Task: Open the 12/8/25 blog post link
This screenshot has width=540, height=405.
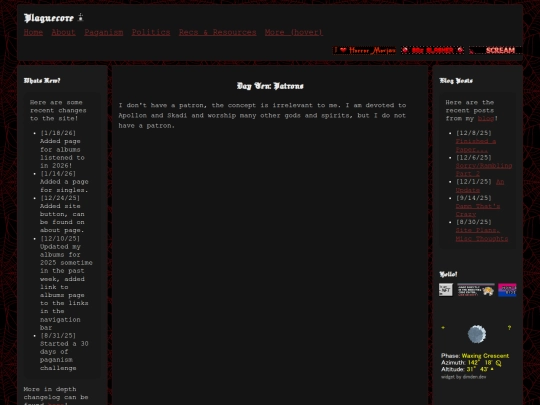Action: pyautogui.click(x=476, y=145)
